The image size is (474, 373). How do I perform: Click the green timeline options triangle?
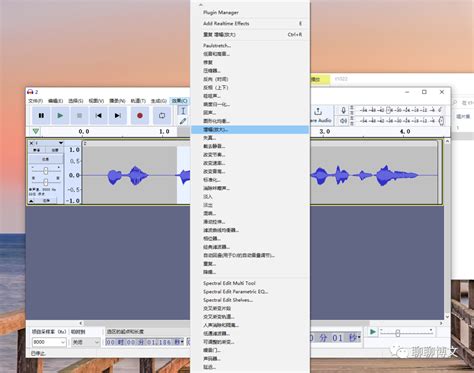tap(36, 131)
